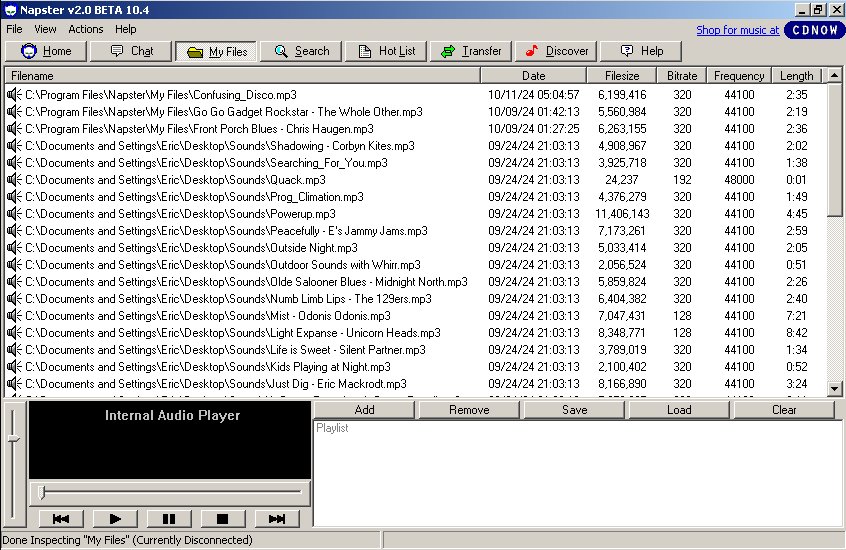Click speaker icon of Go Go Gadget Rockstar

[x=15, y=112]
